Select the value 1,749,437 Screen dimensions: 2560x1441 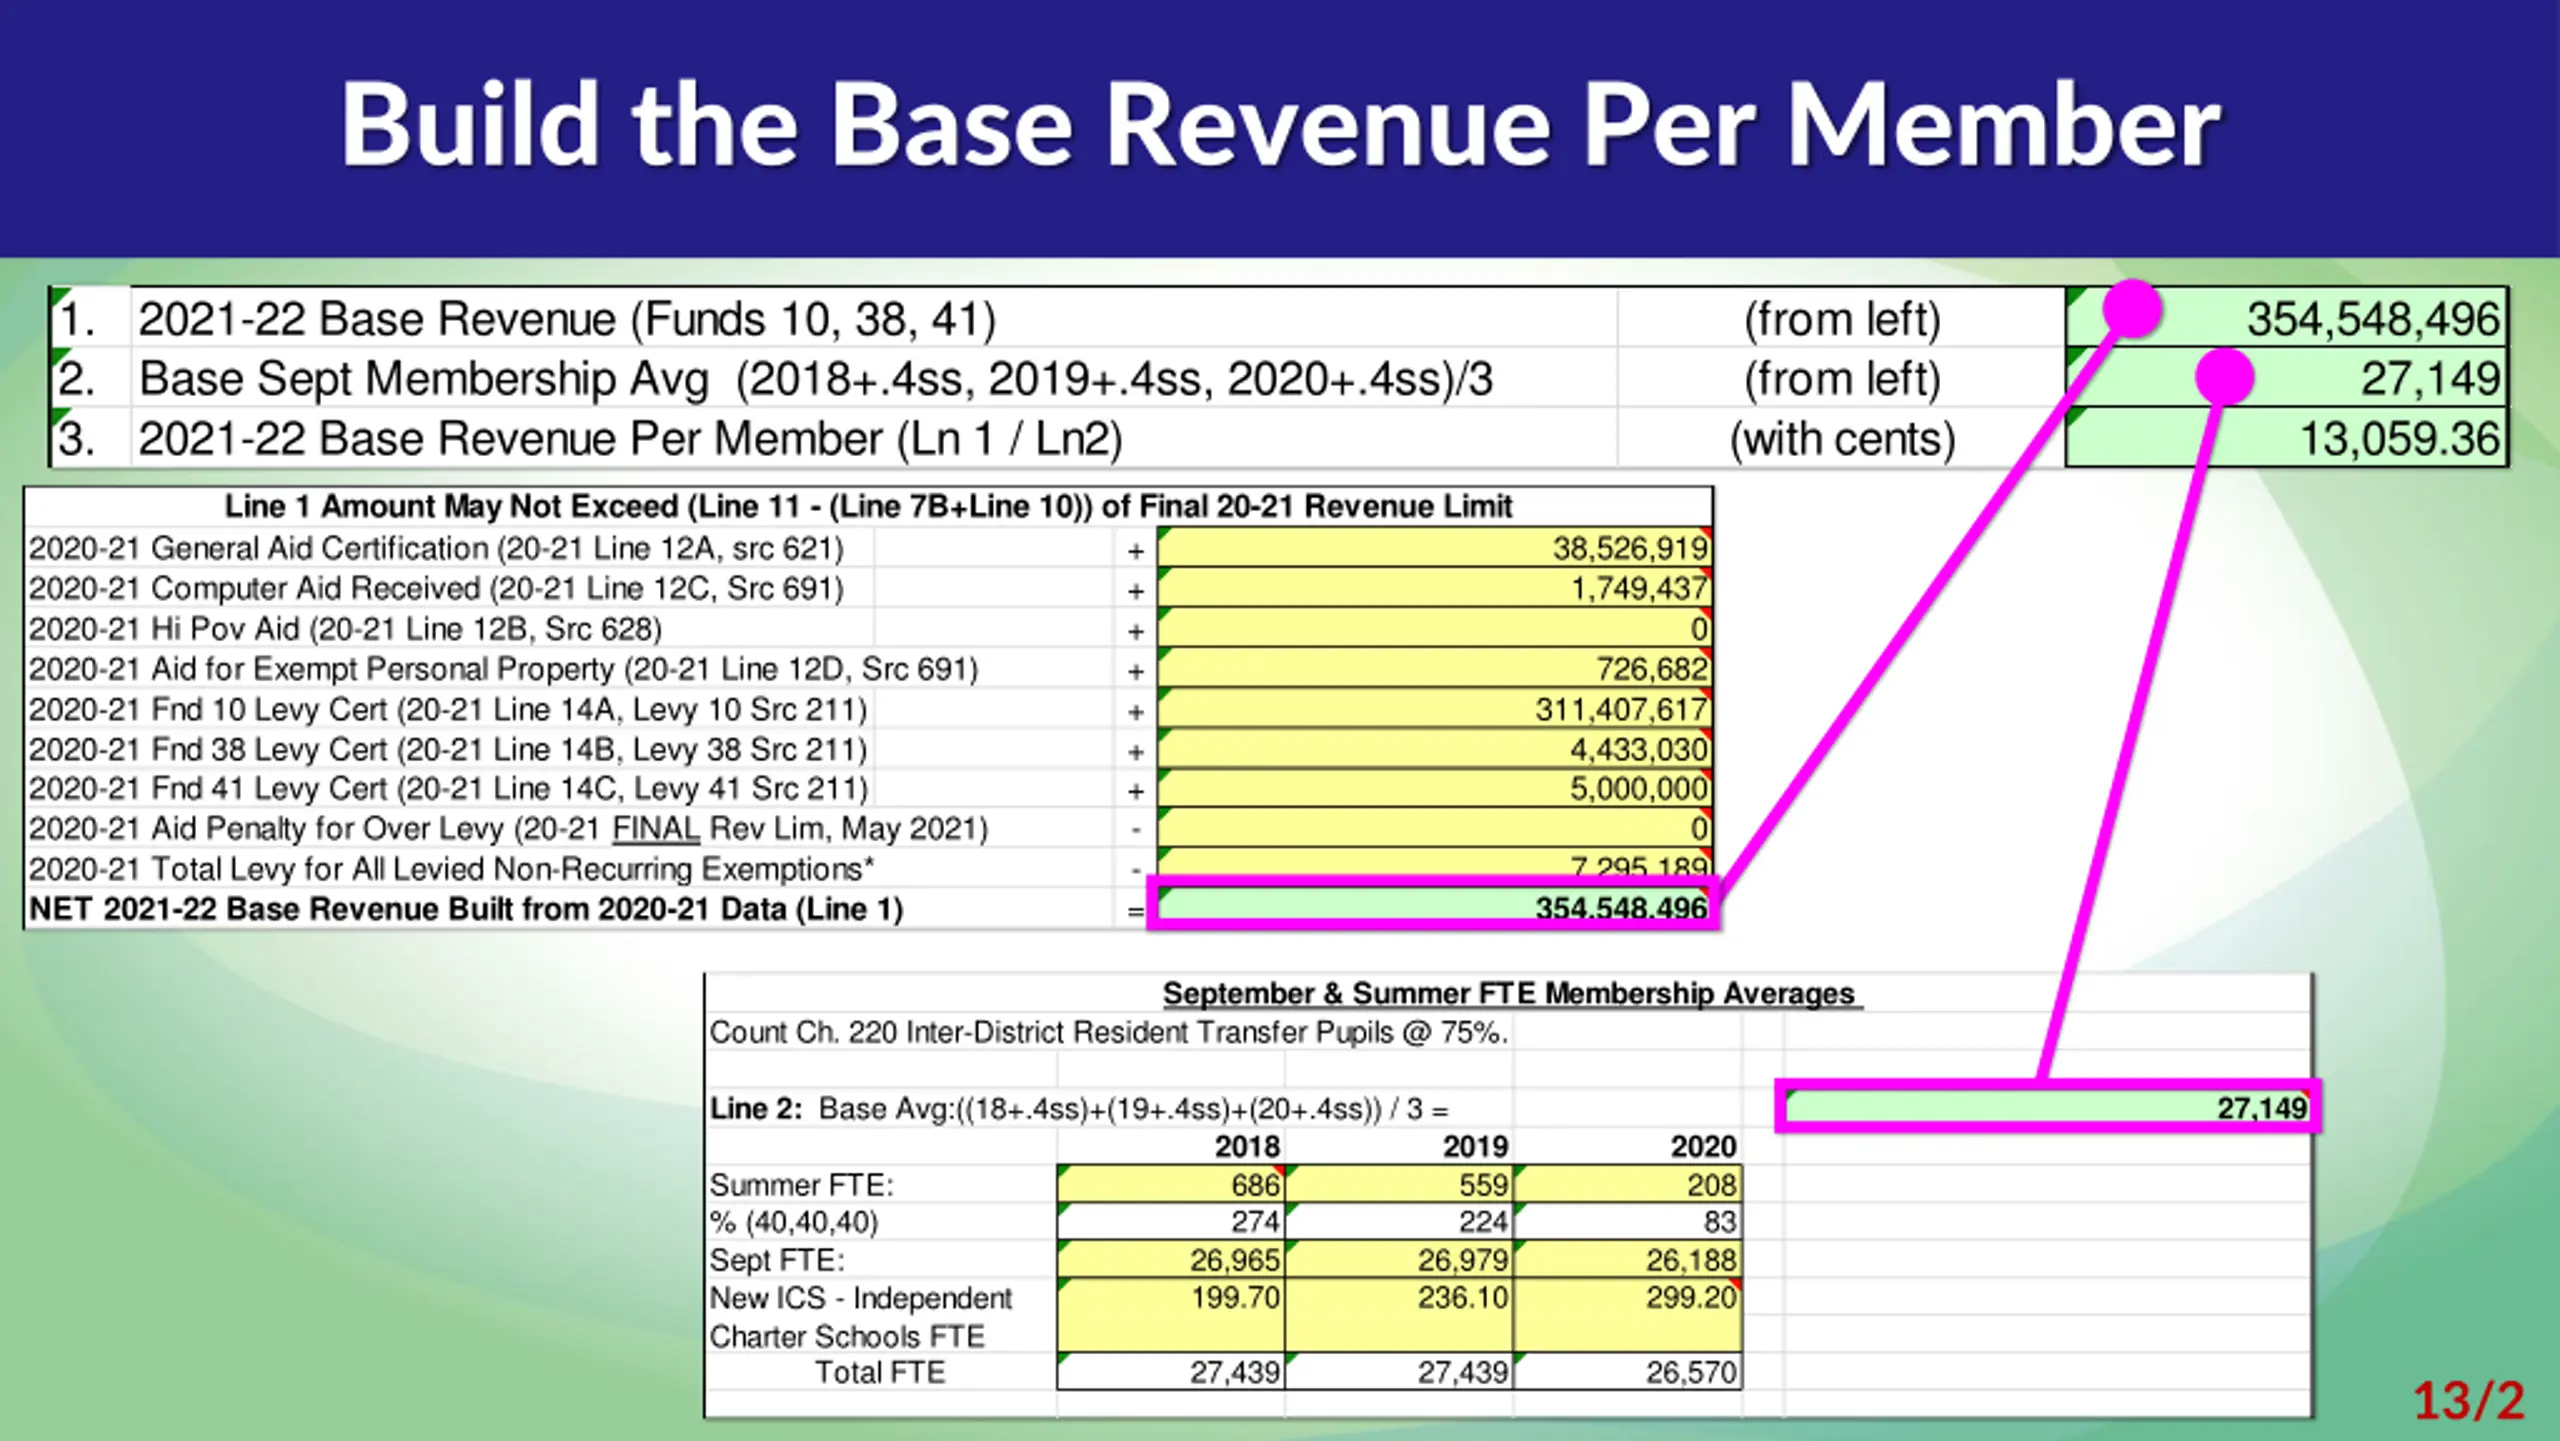1639,588
